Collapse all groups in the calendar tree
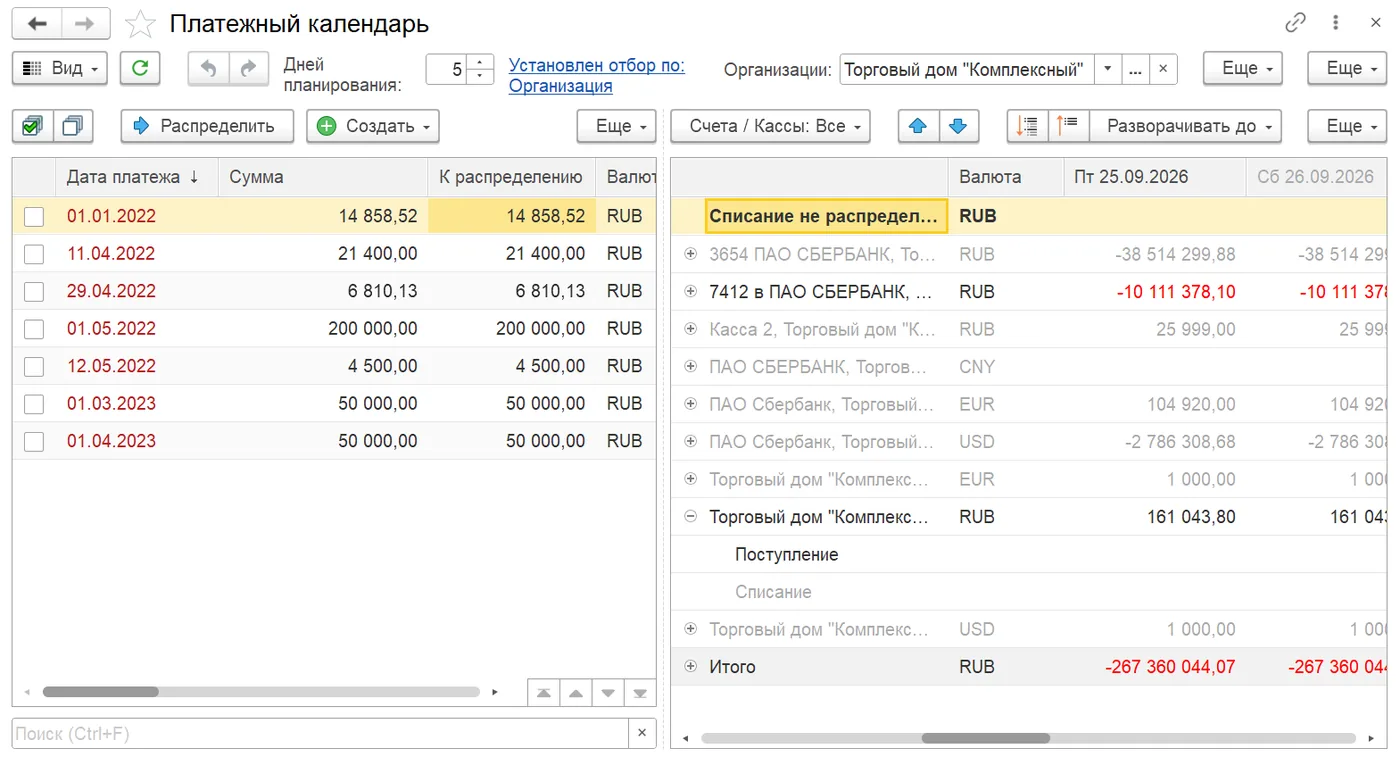The width and height of the screenshot is (1400, 757). 1068,126
